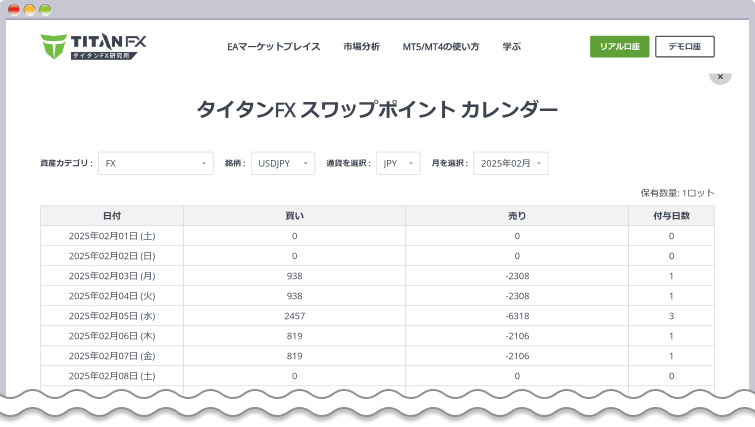755x427 pixels.
Task: Open EAマーケットプレイス menu
Action: 273,47
